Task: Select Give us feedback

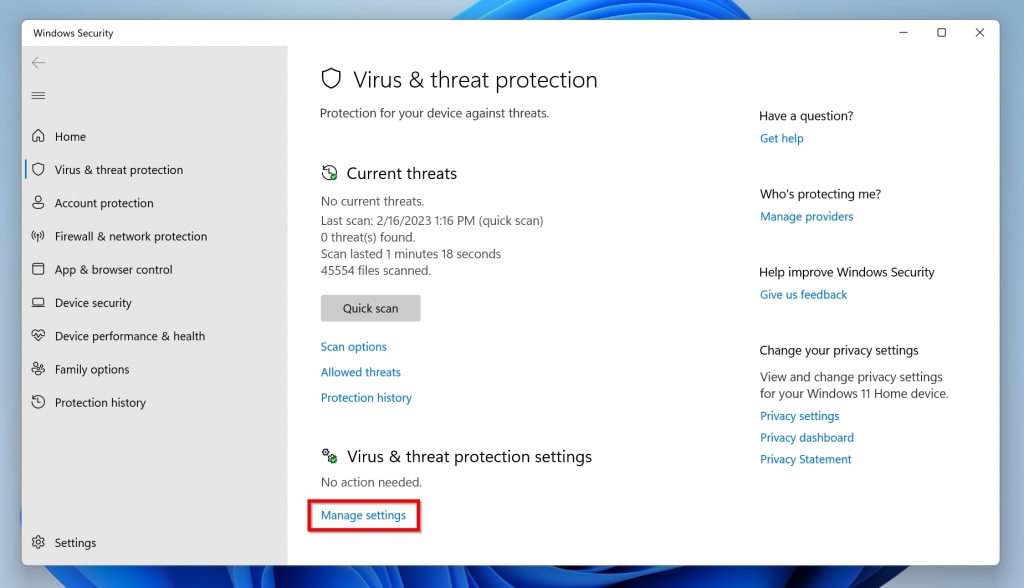Action: [803, 294]
